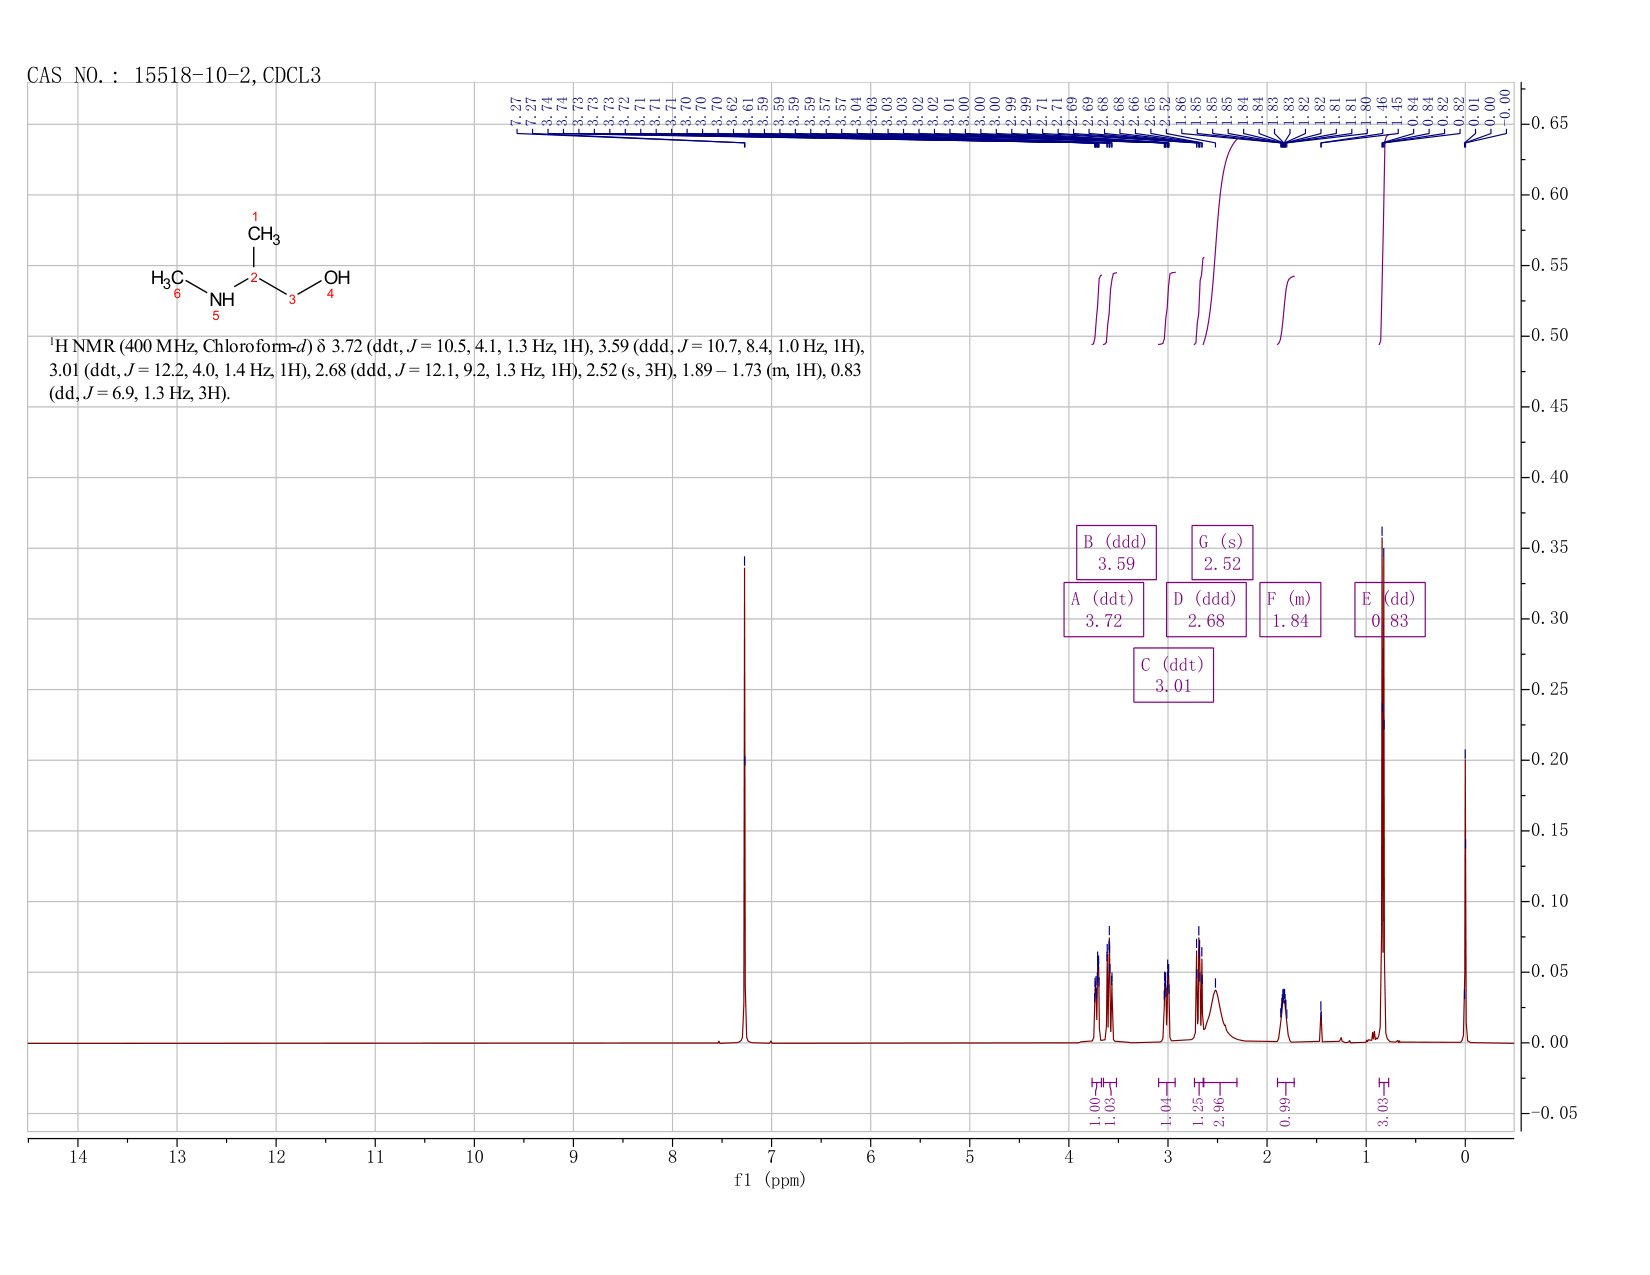Click the 0.99 integral value label

(1286, 1112)
